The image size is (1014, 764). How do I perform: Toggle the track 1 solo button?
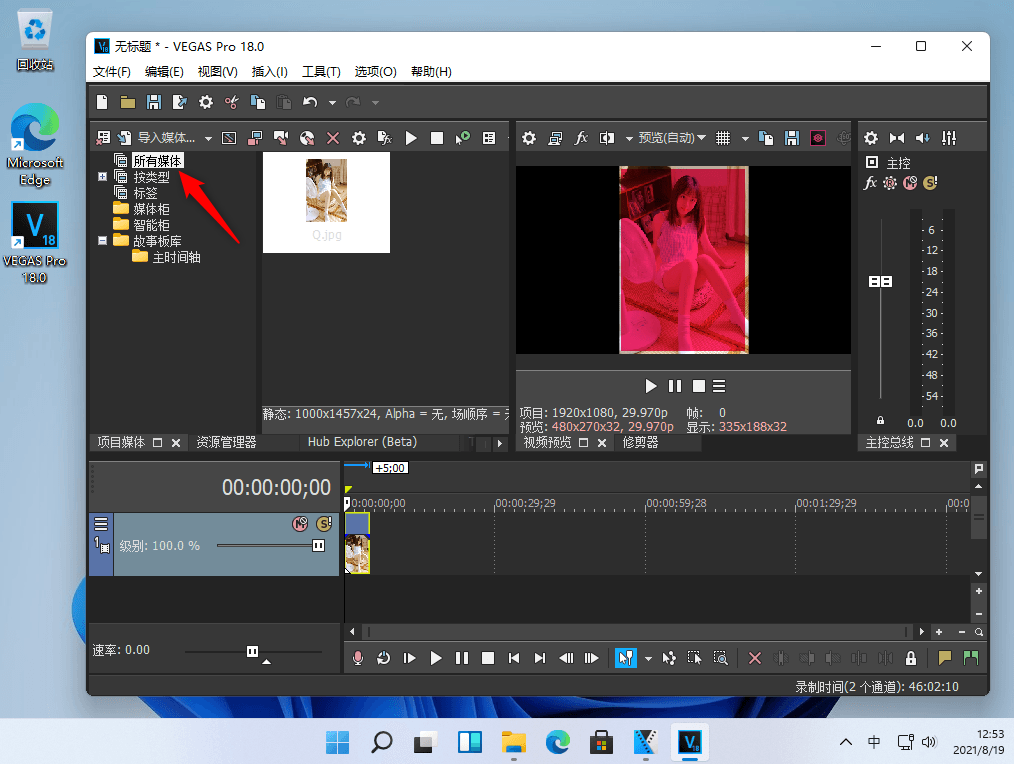324,524
